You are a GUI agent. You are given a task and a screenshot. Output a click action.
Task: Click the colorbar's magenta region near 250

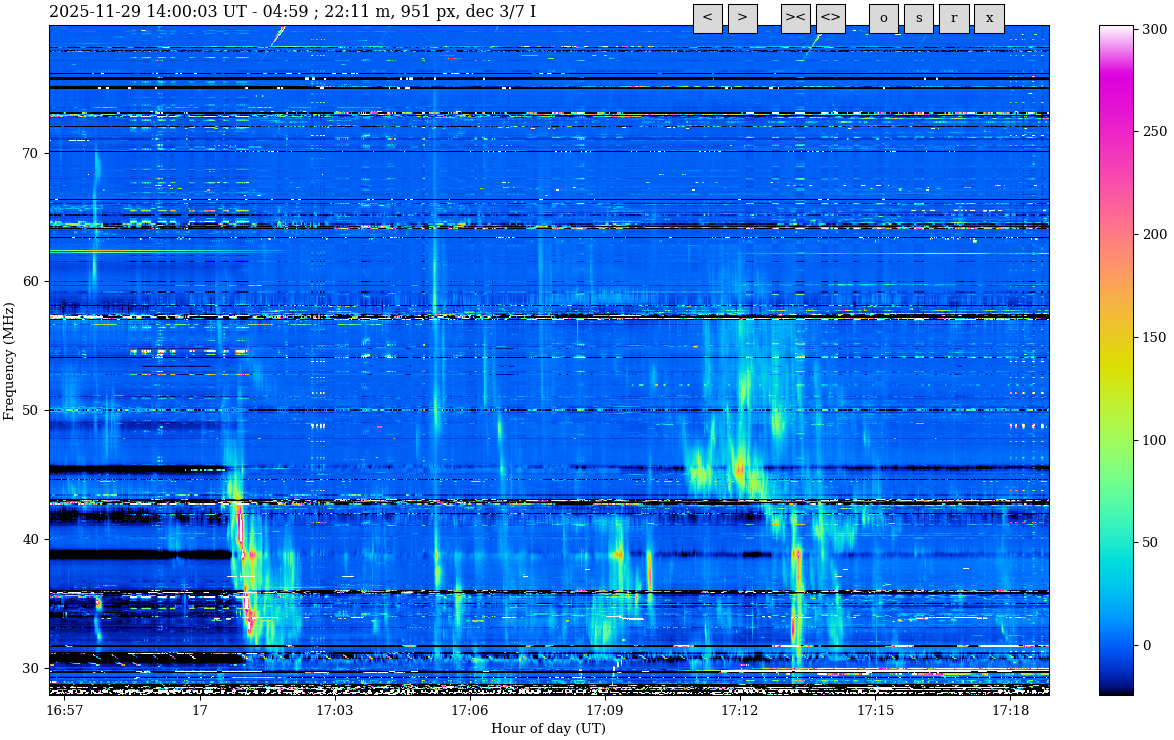1116,132
